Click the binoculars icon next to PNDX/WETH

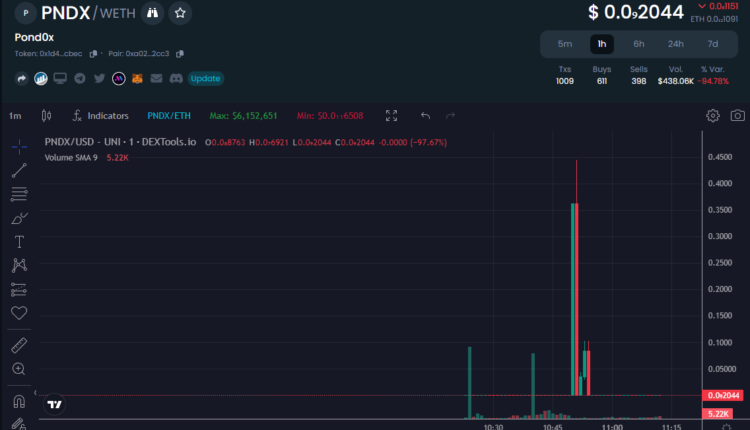click(150, 13)
